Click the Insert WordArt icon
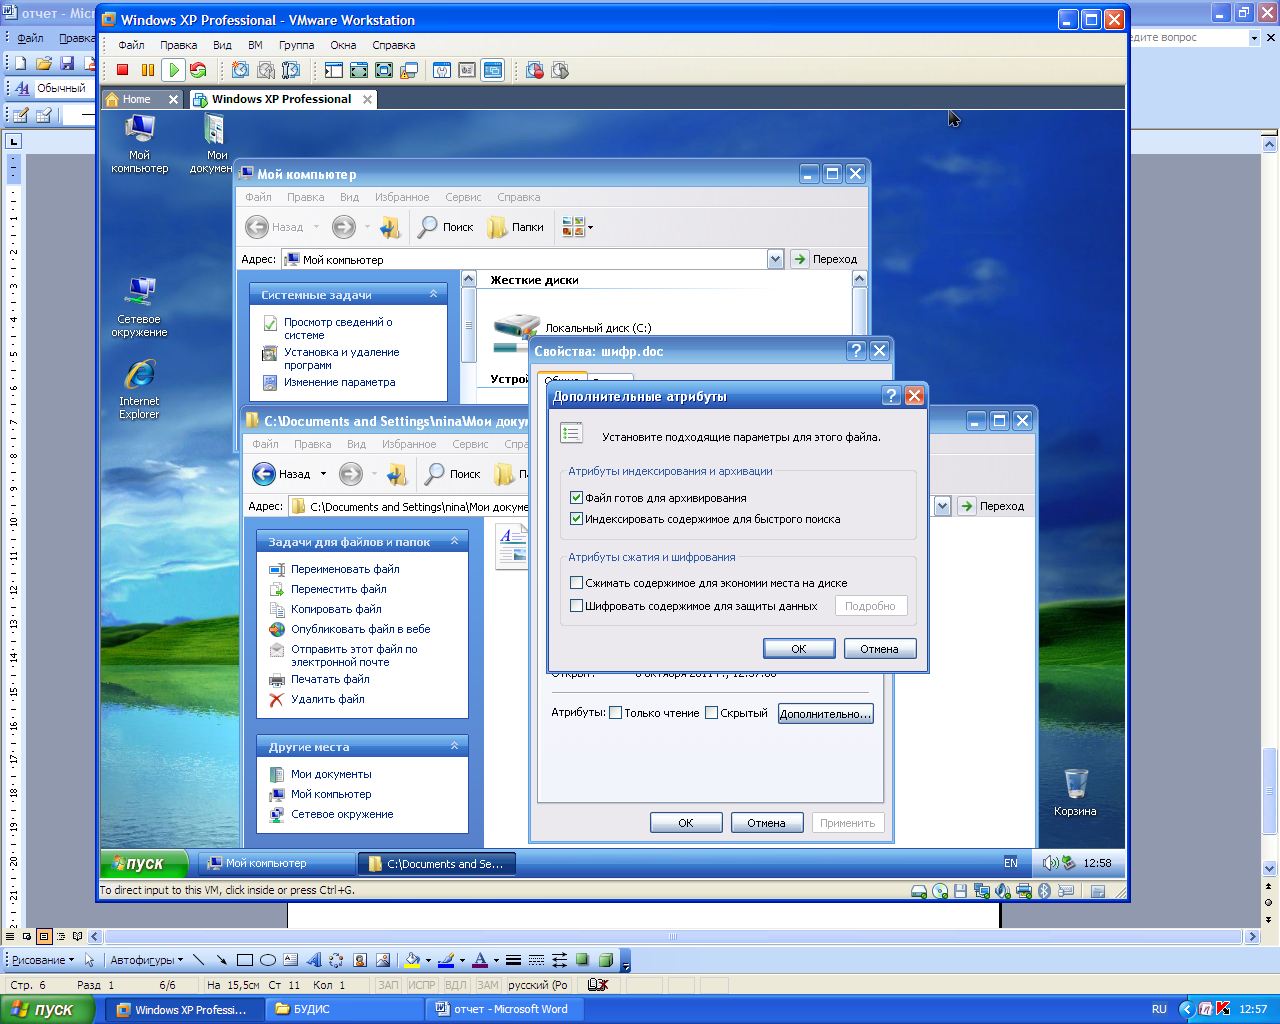Image resolution: width=1280 pixels, height=1024 pixels. pyautogui.click(x=313, y=960)
